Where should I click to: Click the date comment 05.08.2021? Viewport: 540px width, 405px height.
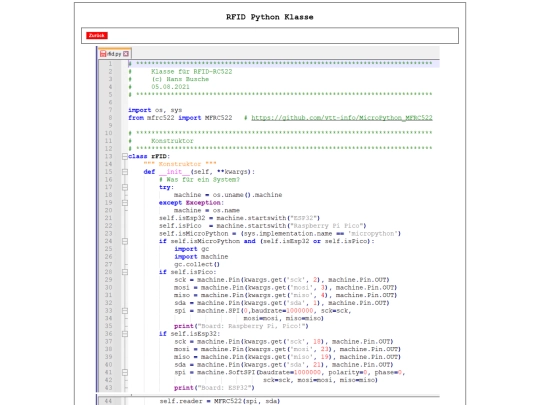pyautogui.click(x=170, y=87)
